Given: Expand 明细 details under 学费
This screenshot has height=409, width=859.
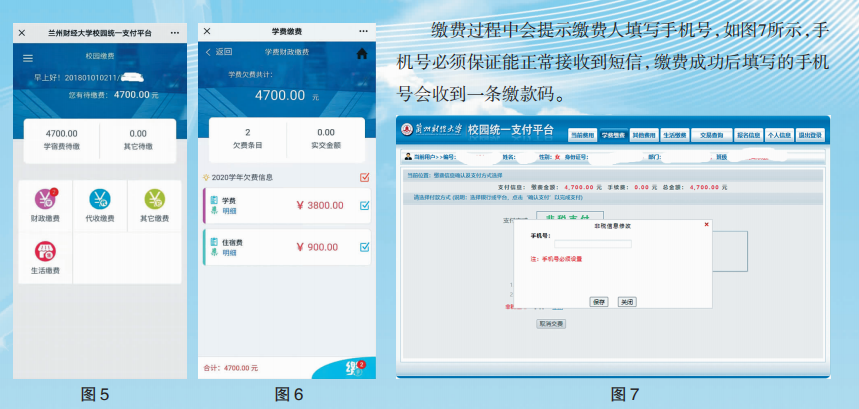Looking at the screenshot, I should pos(229,212).
